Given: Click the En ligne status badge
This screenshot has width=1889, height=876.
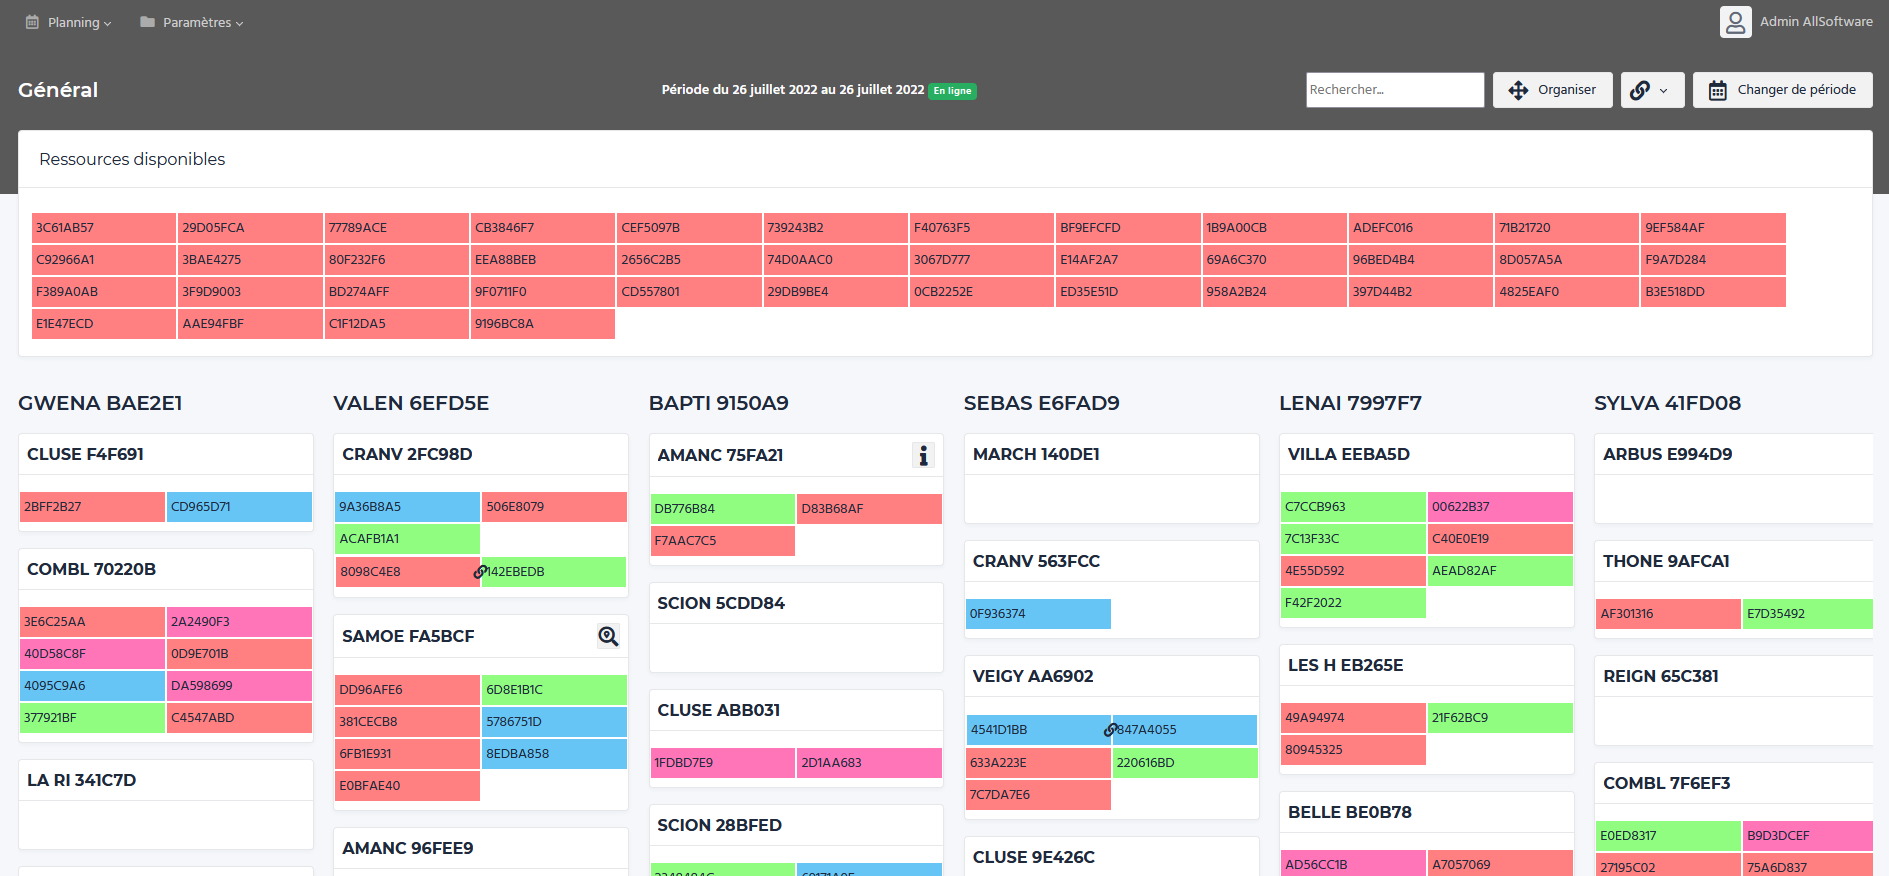Looking at the screenshot, I should tap(953, 91).
